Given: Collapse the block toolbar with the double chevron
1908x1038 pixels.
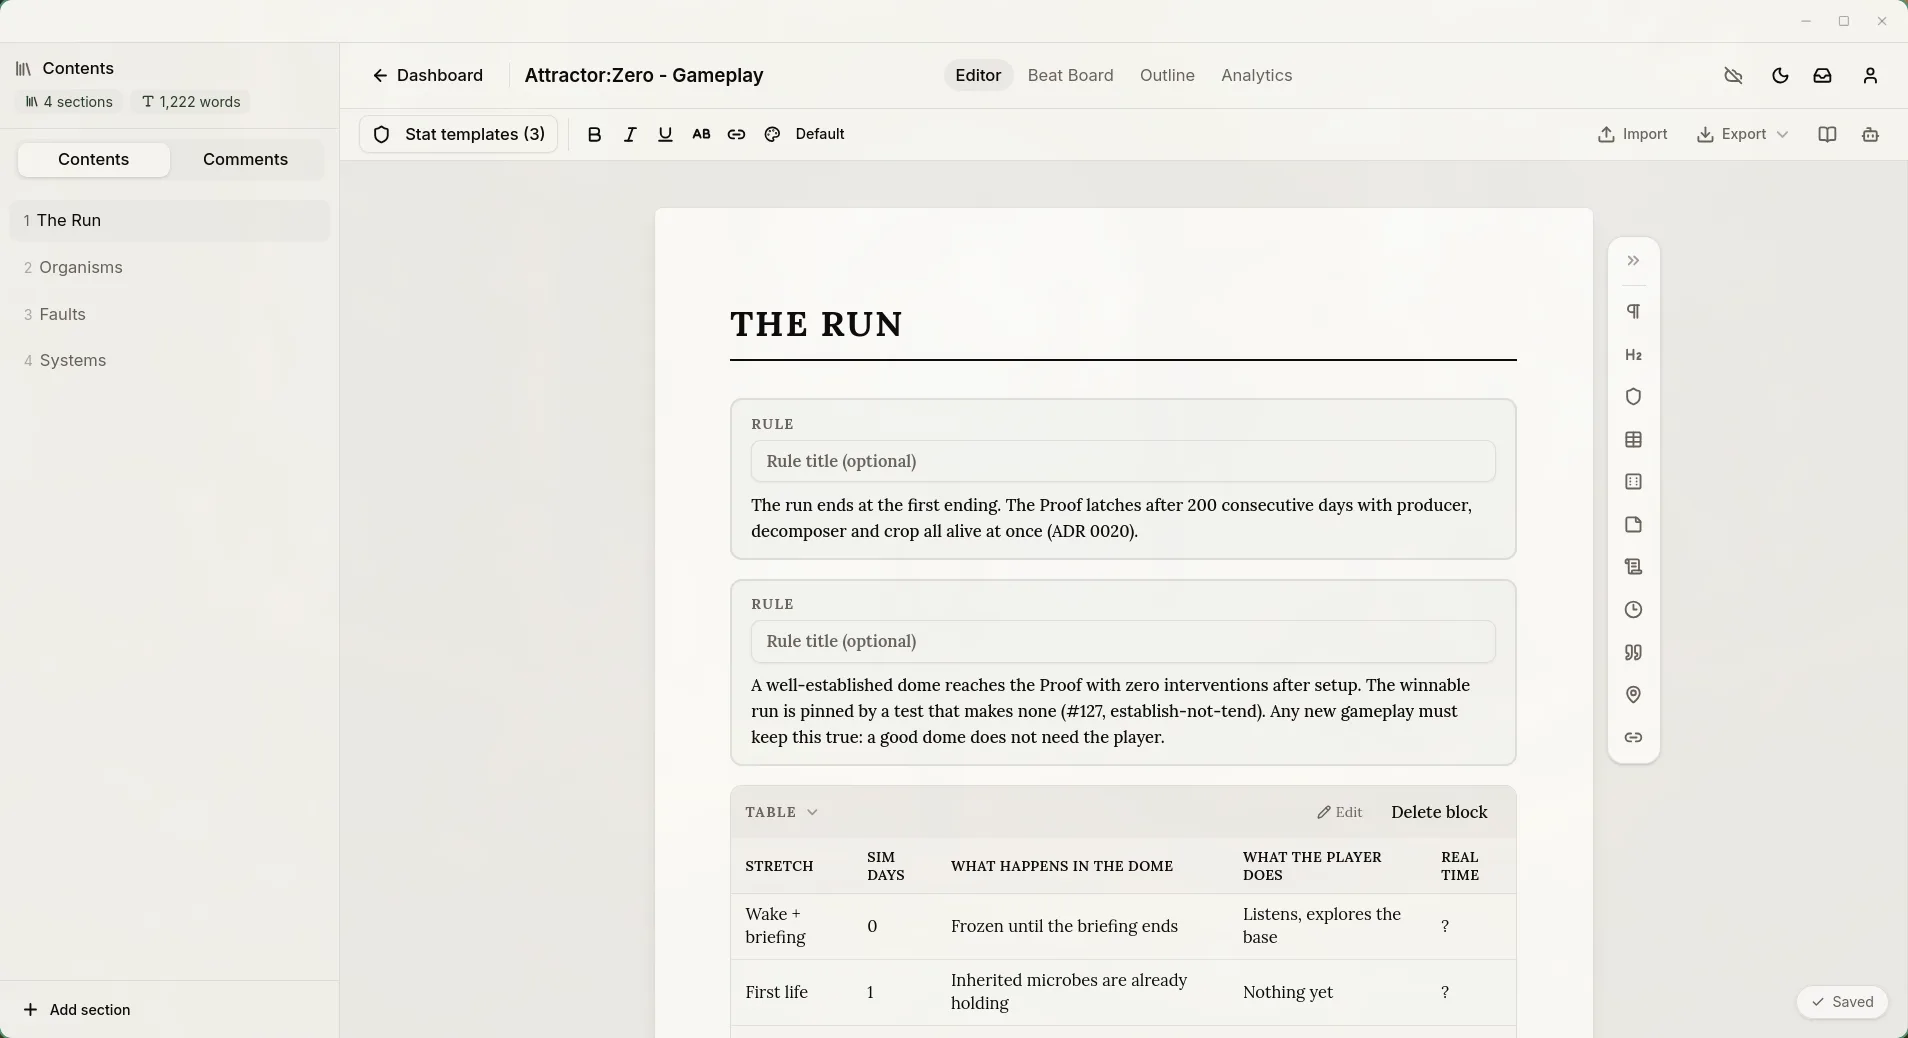Looking at the screenshot, I should tap(1633, 261).
